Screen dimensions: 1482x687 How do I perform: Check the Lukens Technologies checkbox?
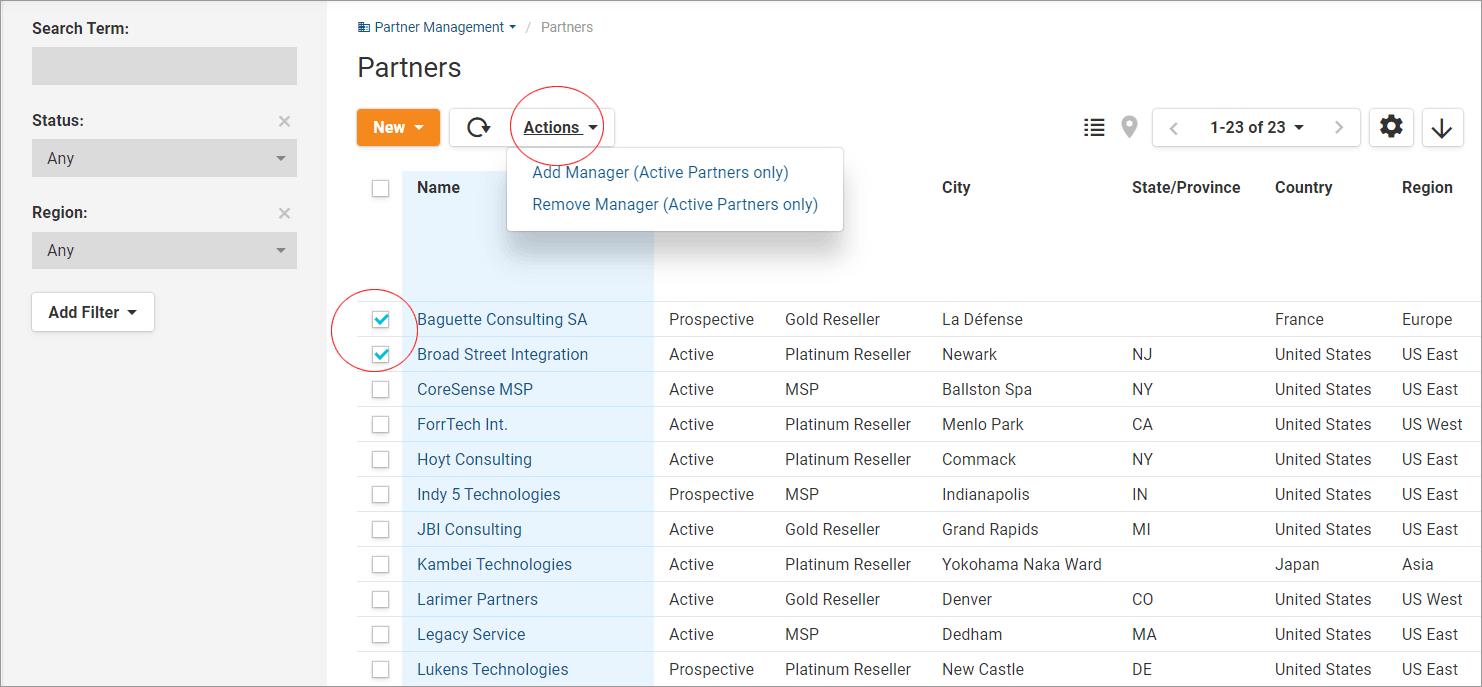pos(380,669)
